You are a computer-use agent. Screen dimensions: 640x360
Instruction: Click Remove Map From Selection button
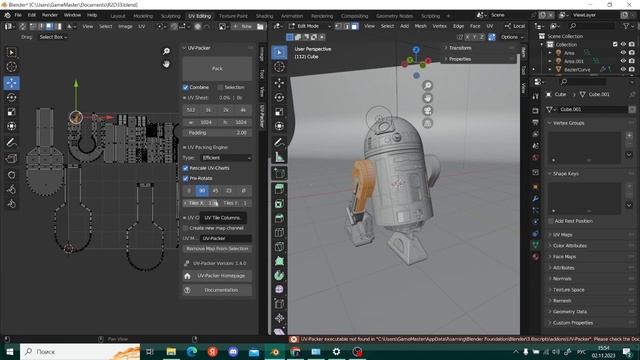(x=217, y=249)
